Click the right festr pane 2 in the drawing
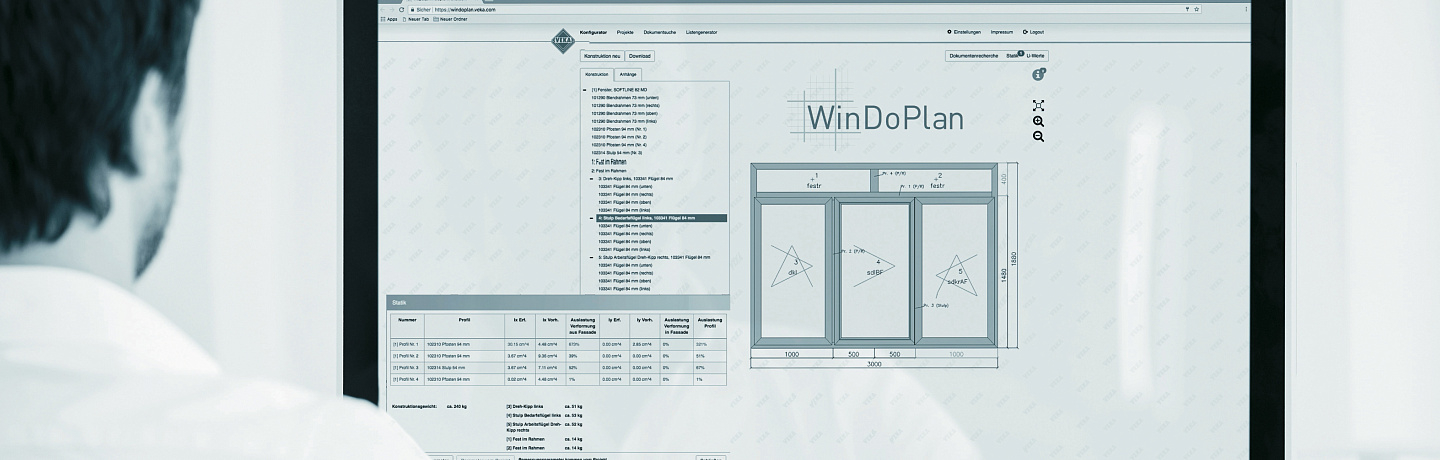 [937, 181]
